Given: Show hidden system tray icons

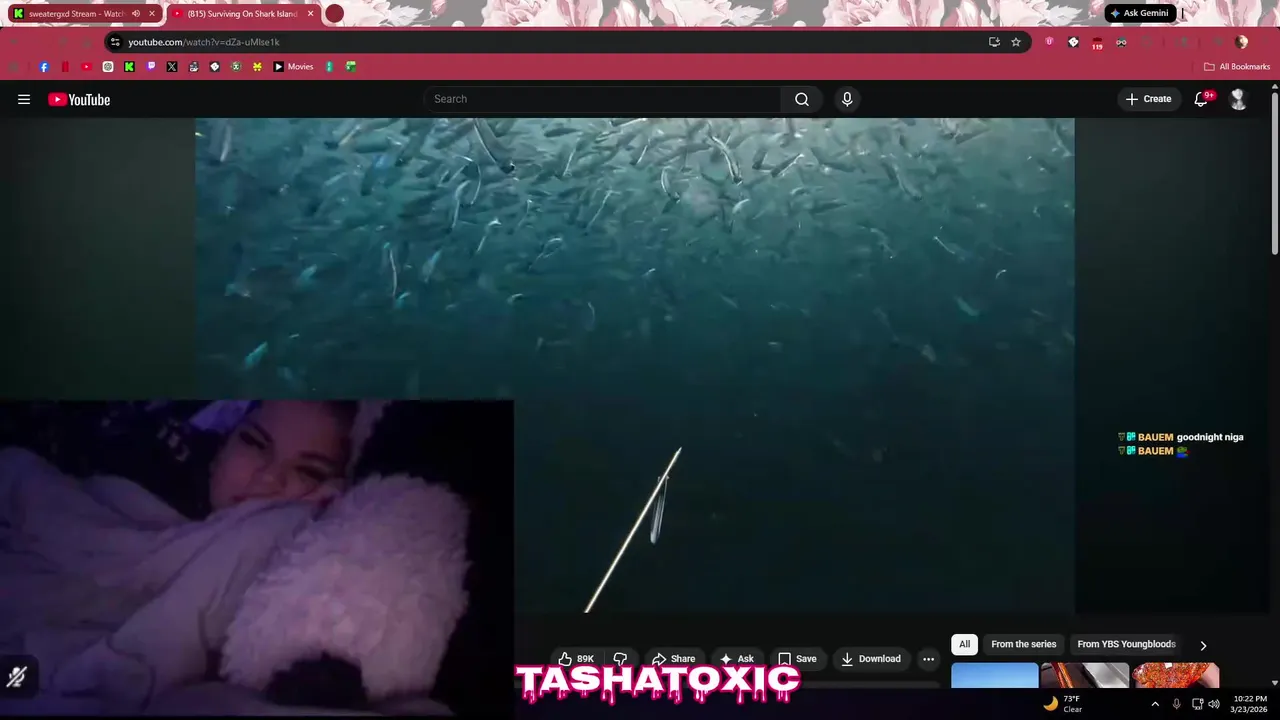Looking at the screenshot, I should (1155, 704).
